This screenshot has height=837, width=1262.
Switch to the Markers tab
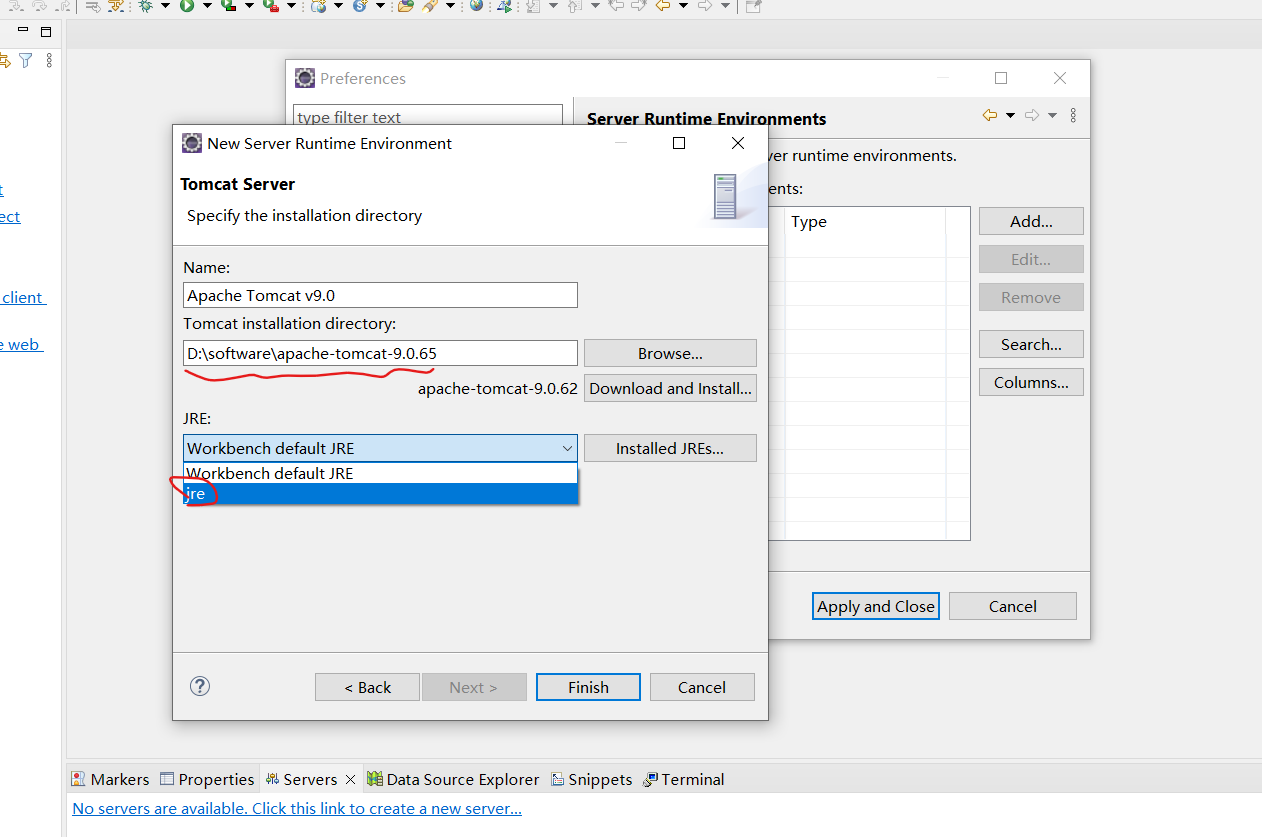pyautogui.click(x=110, y=779)
